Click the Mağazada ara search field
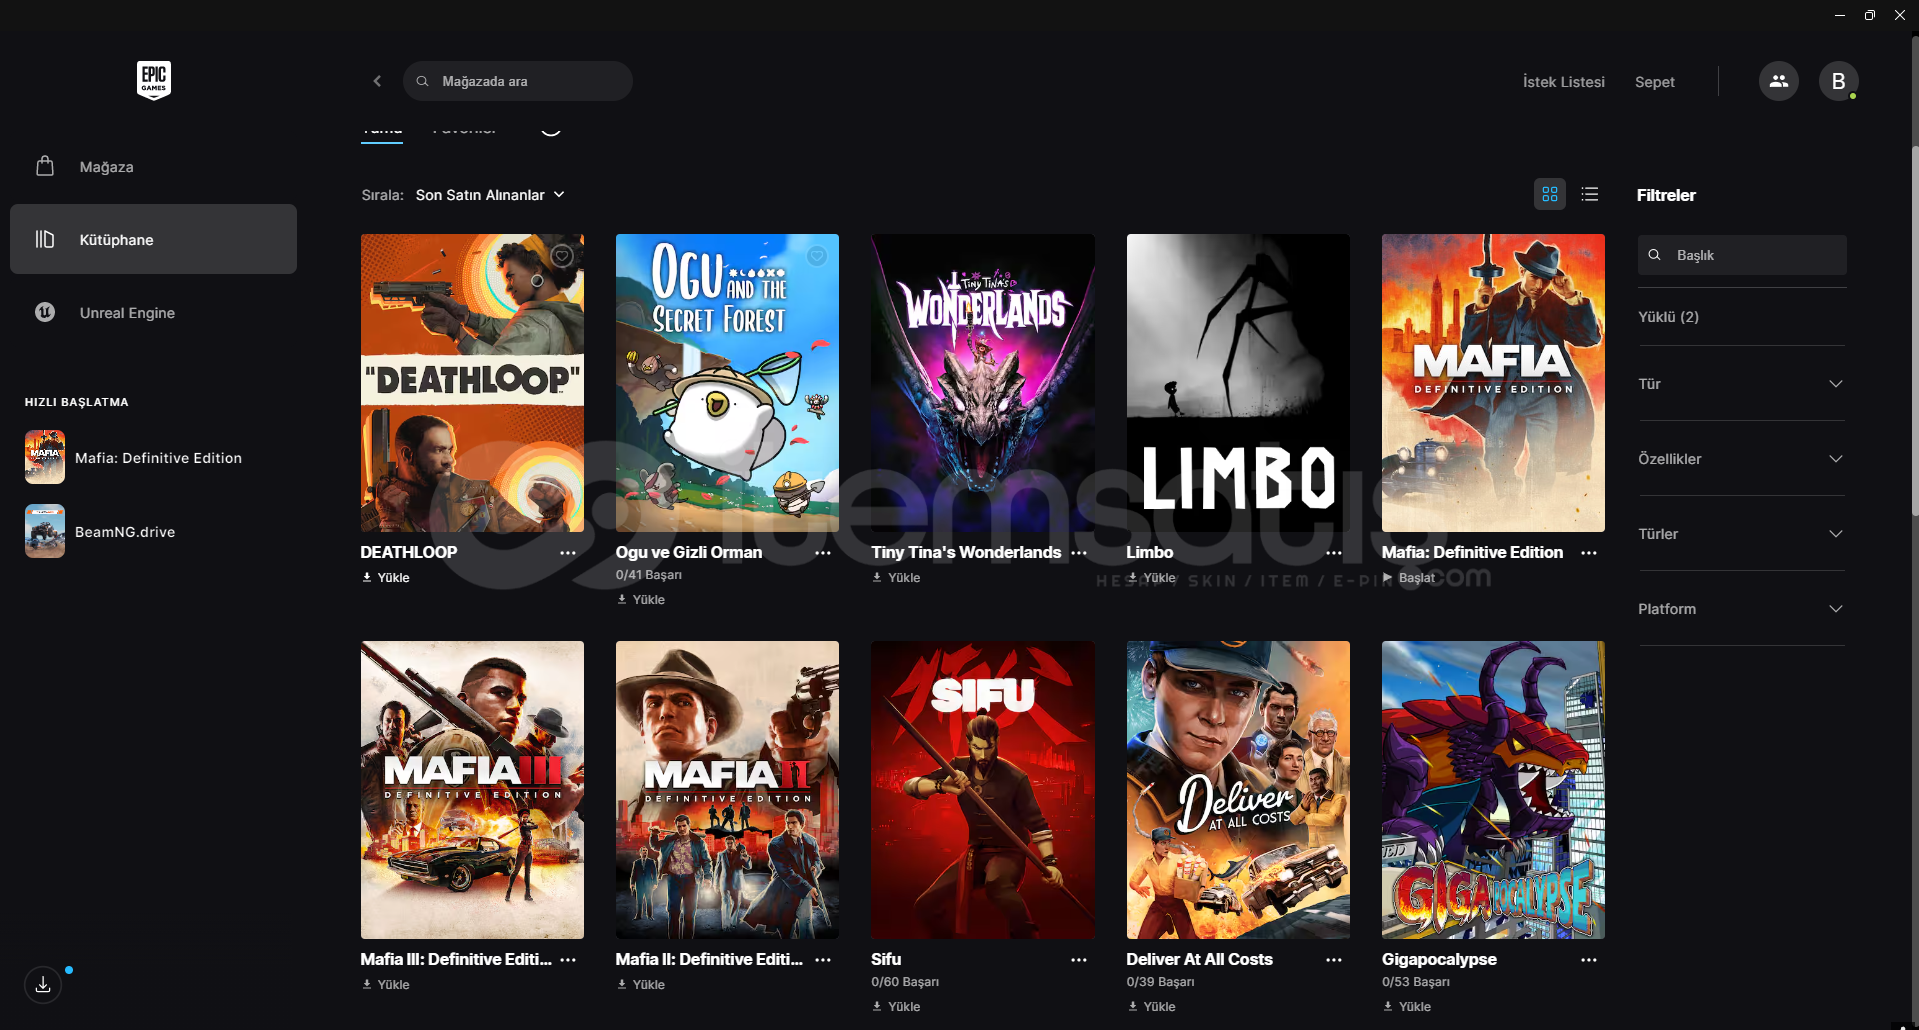The image size is (1919, 1030). pos(518,81)
